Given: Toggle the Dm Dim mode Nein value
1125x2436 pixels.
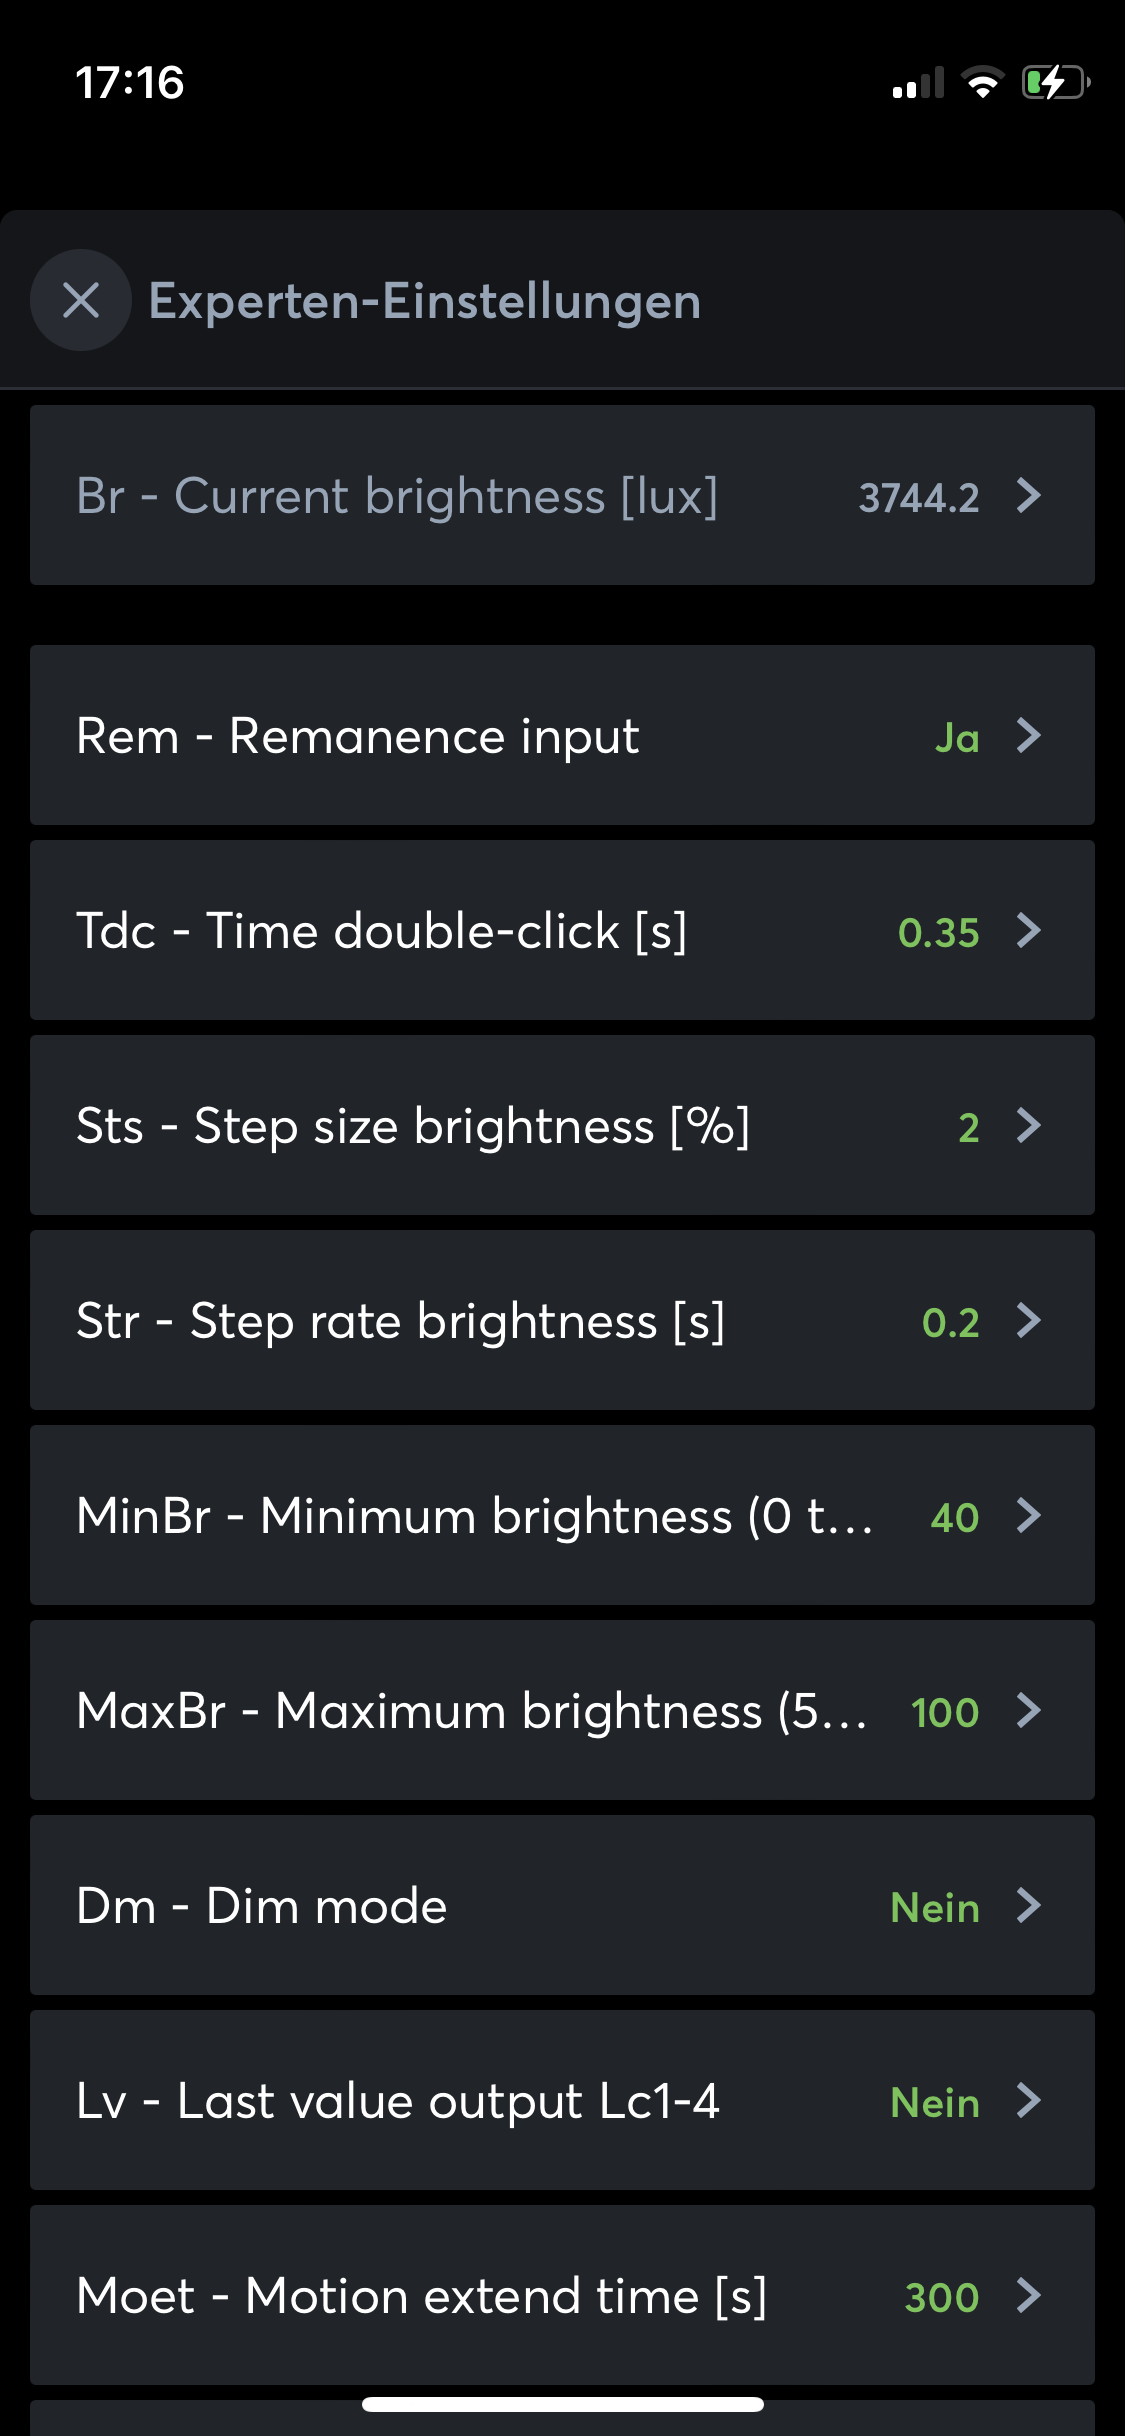Looking at the screenshot, I should (x=935, y=1908).
